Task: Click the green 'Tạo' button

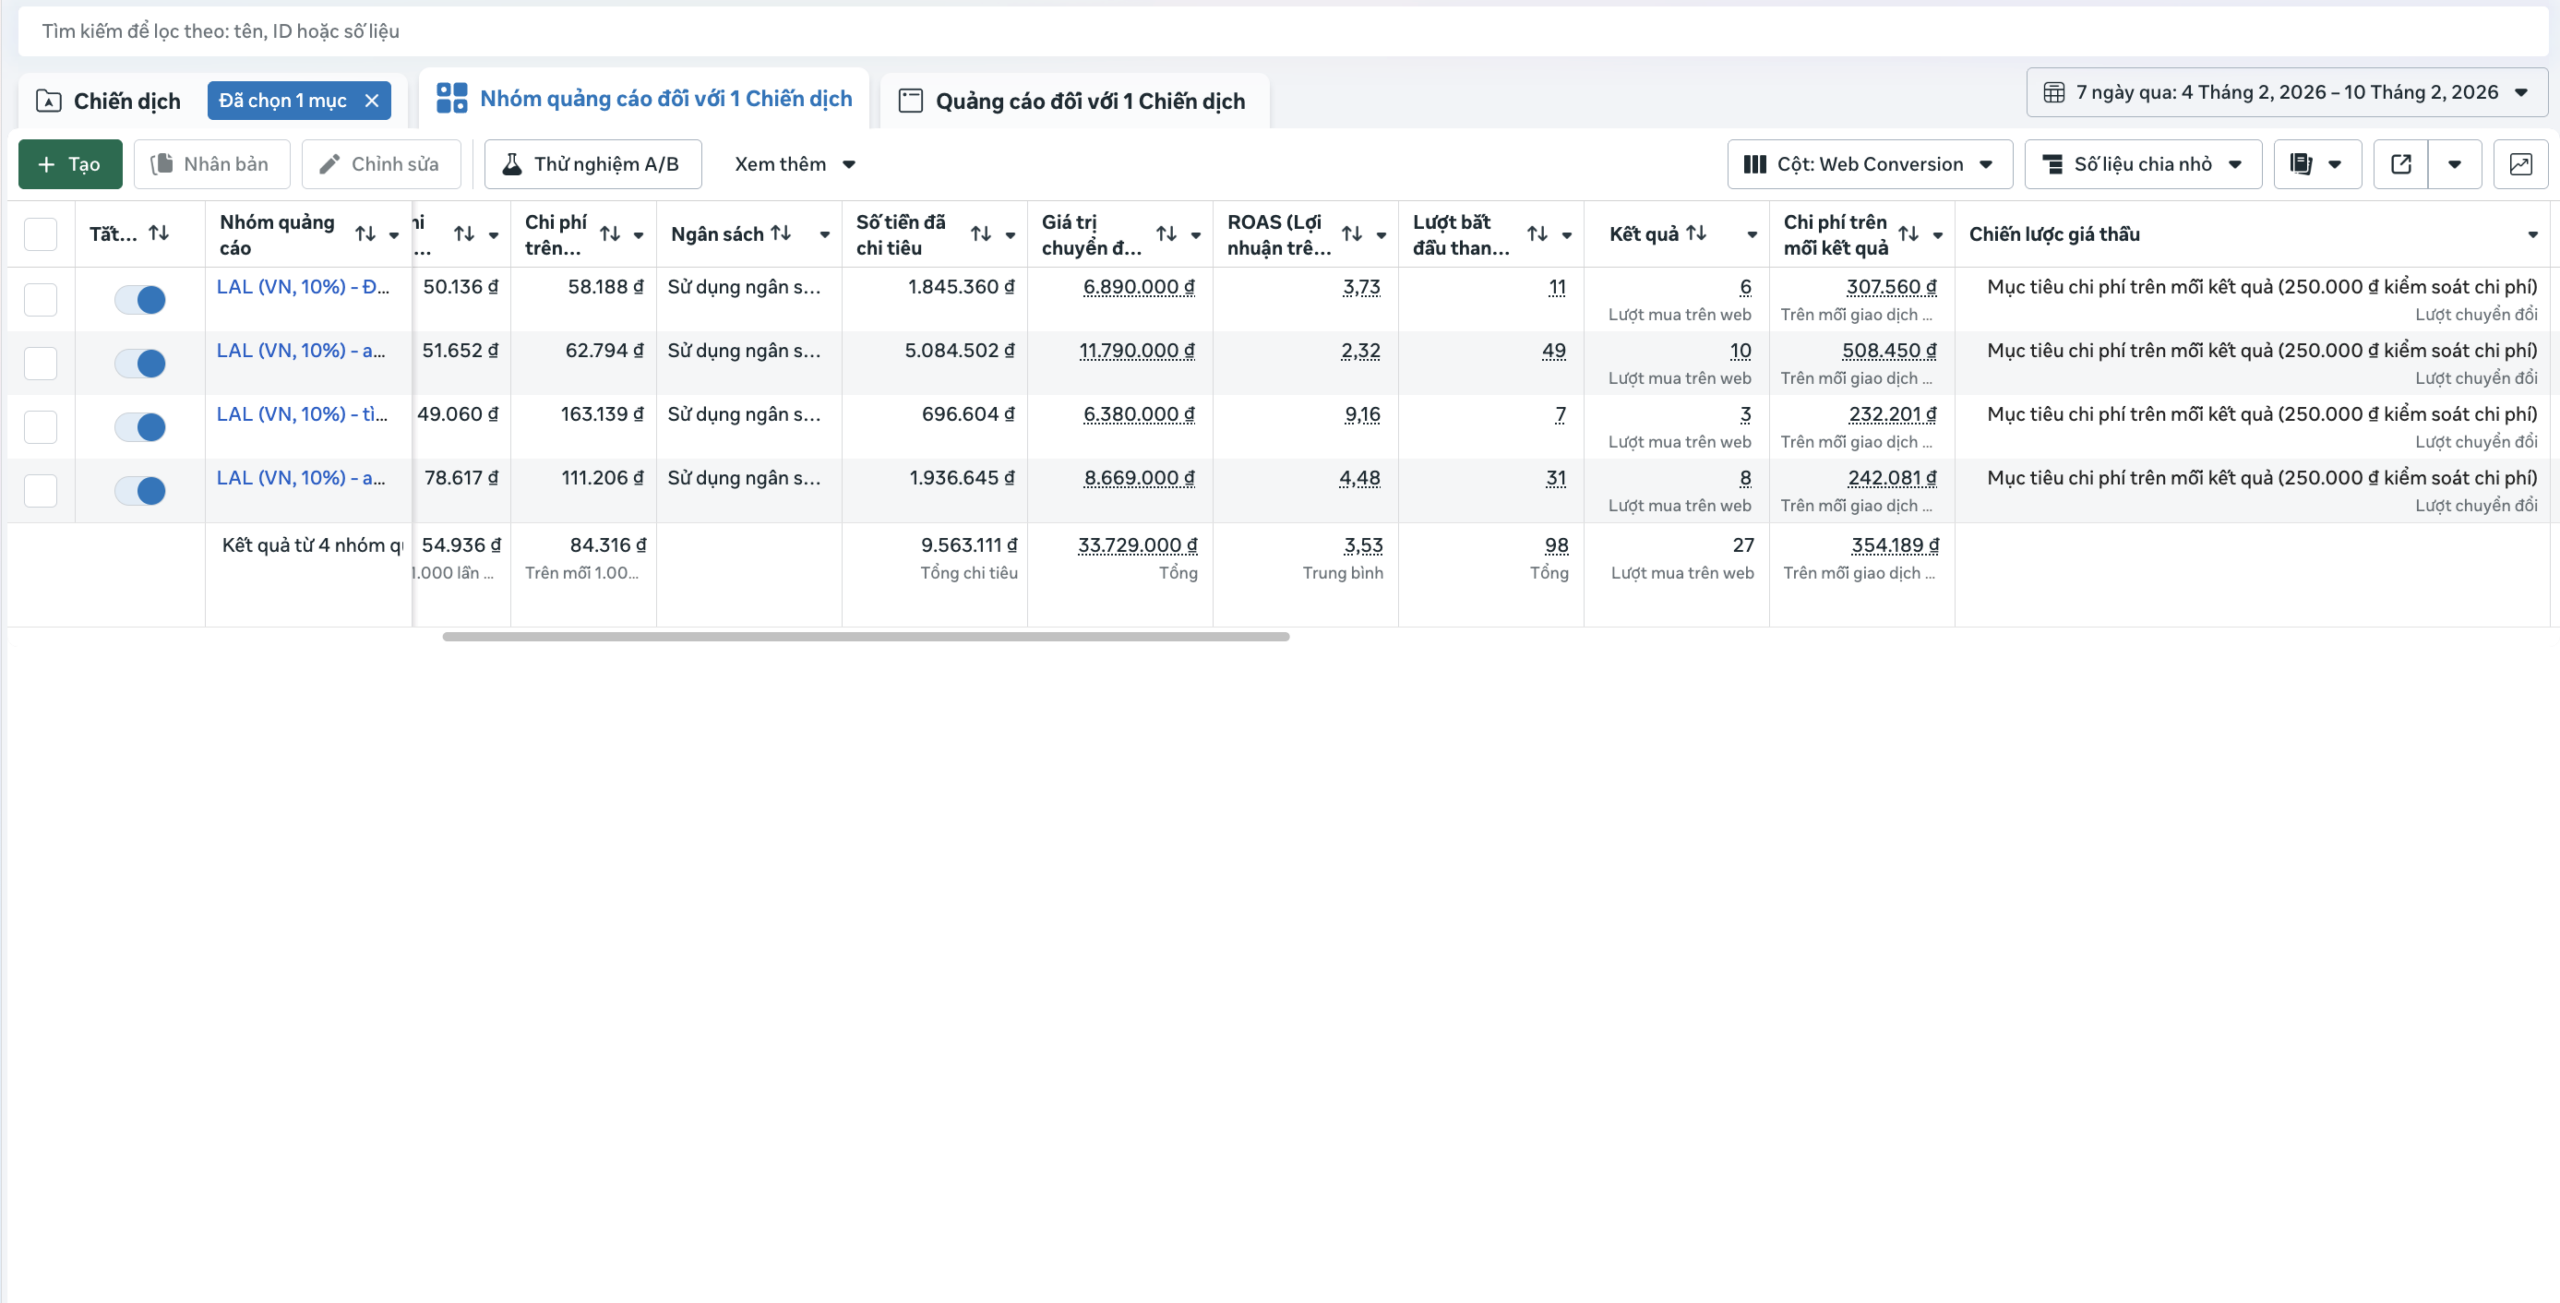Action: (70, 164)
